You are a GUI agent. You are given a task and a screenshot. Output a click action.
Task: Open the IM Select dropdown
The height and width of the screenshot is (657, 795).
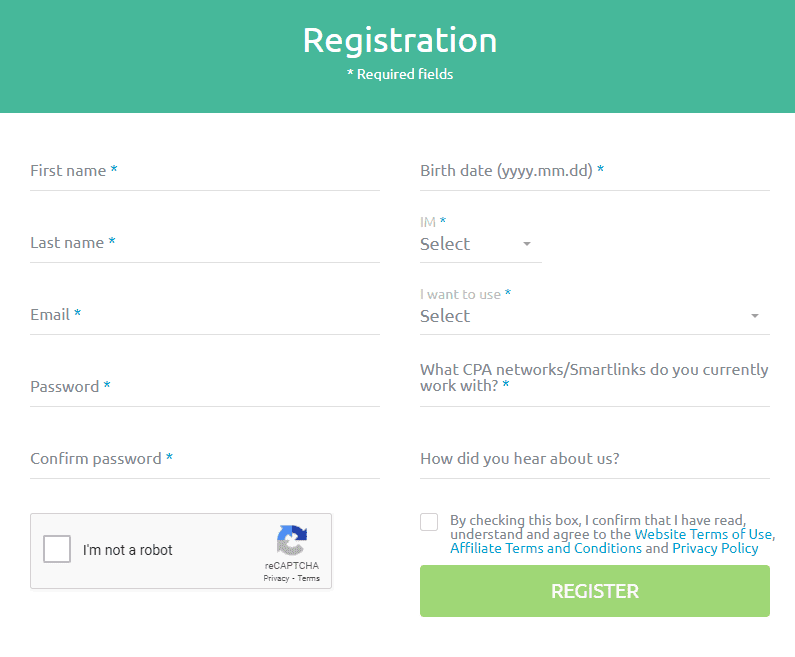tap(481, 244)
